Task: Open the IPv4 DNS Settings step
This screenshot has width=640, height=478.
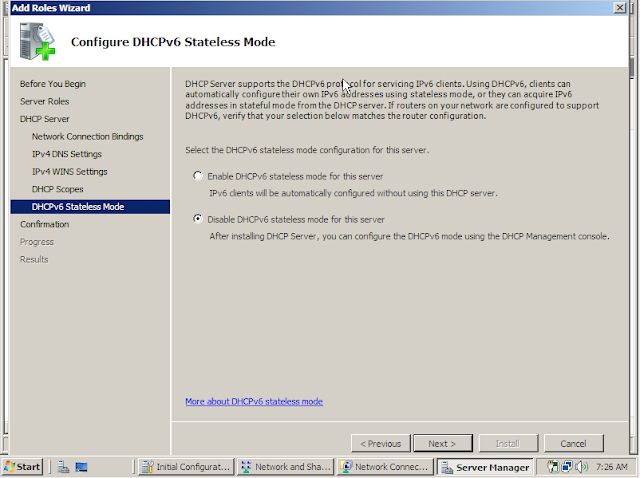Action: click(x=67, y=154)
